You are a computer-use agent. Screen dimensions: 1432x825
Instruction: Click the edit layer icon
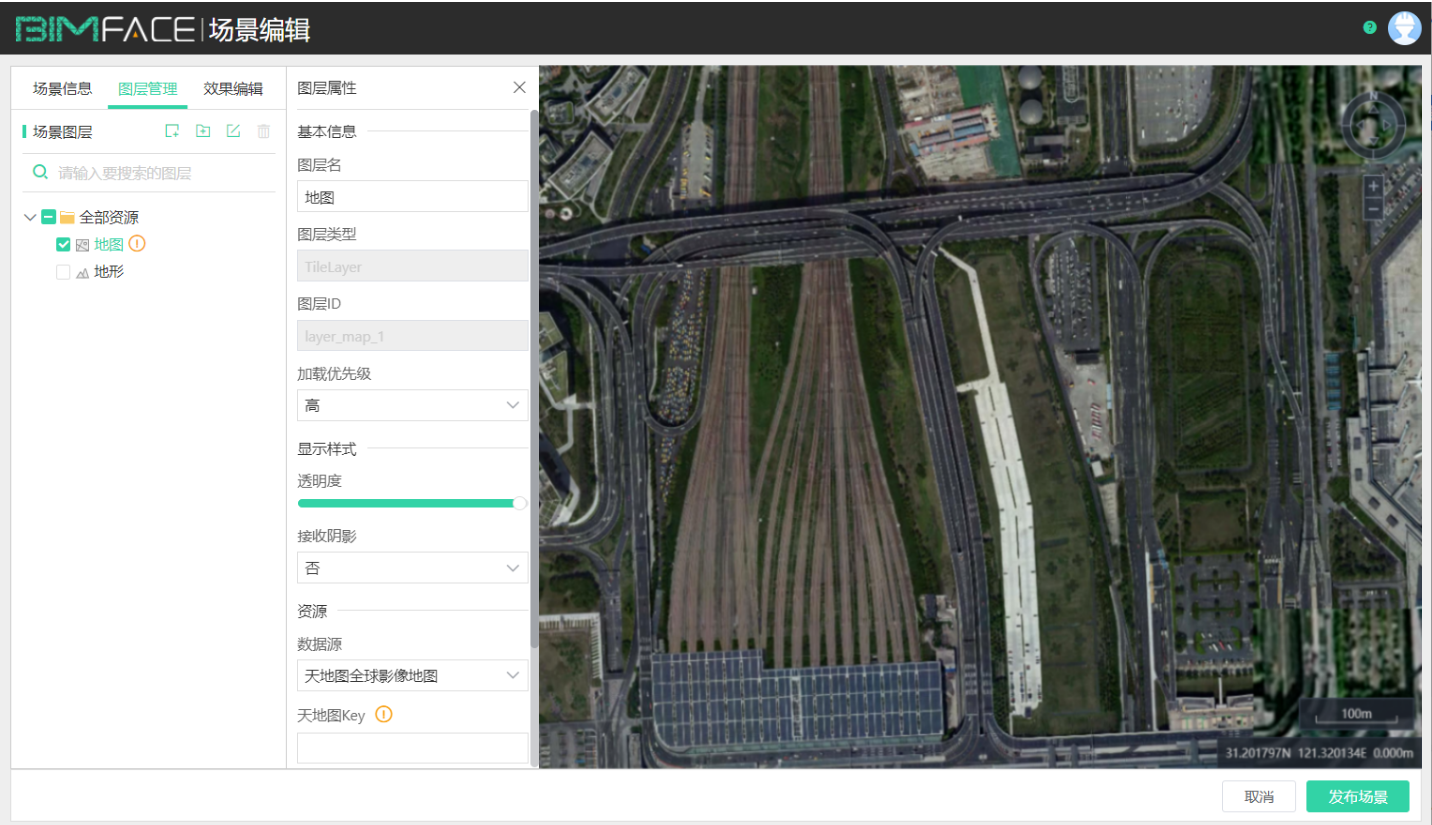233,131
